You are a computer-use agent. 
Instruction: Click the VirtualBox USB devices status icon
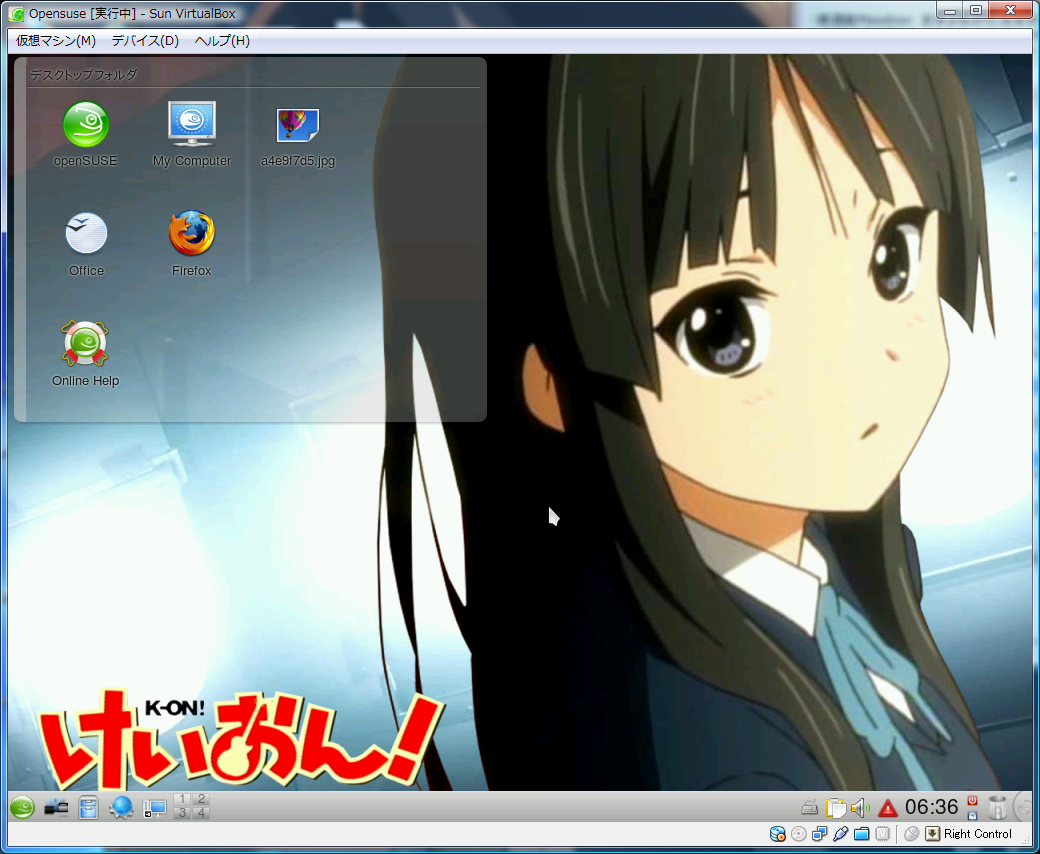pyautogui.click(x=840, y=834)
